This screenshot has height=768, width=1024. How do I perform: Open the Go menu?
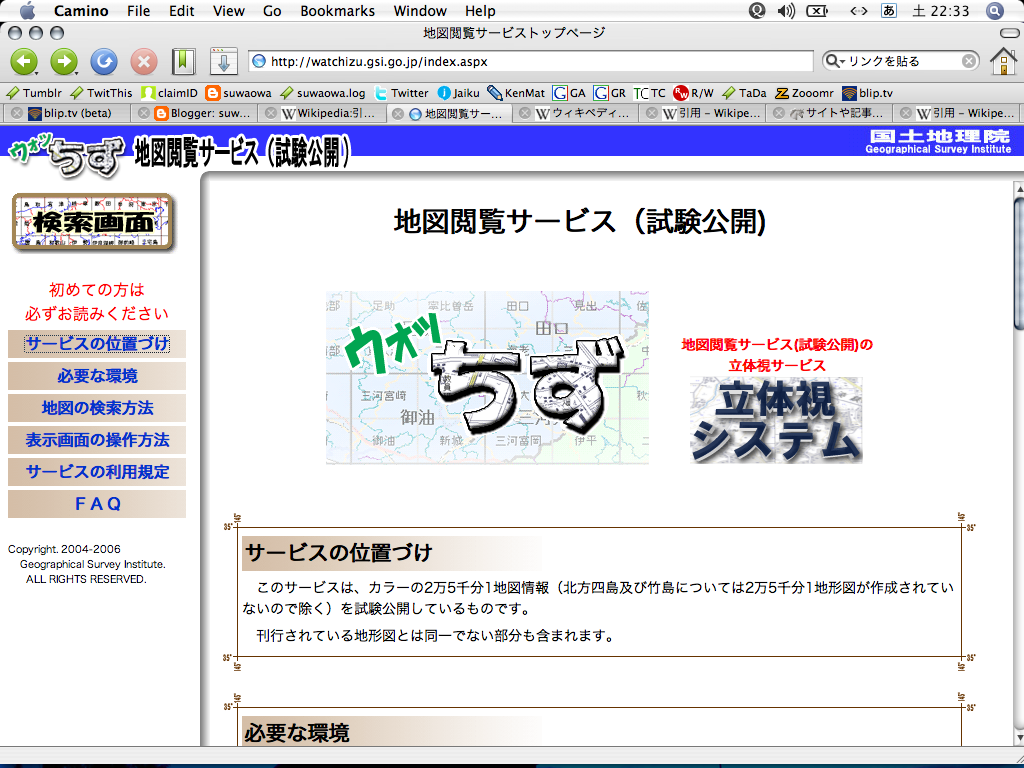(x=272, y=10)
